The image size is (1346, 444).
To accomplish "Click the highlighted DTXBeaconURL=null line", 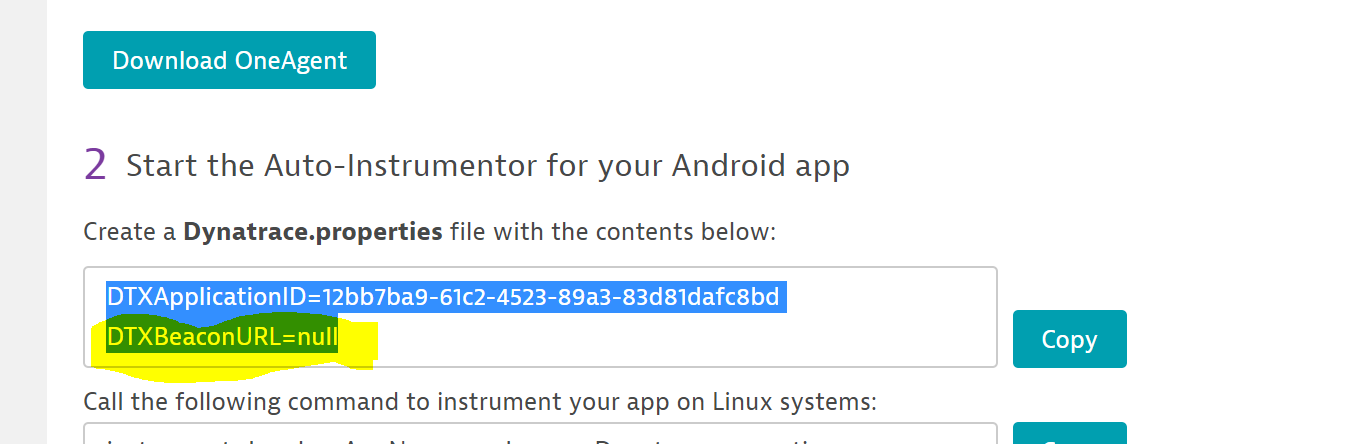I will click(223, 339).
